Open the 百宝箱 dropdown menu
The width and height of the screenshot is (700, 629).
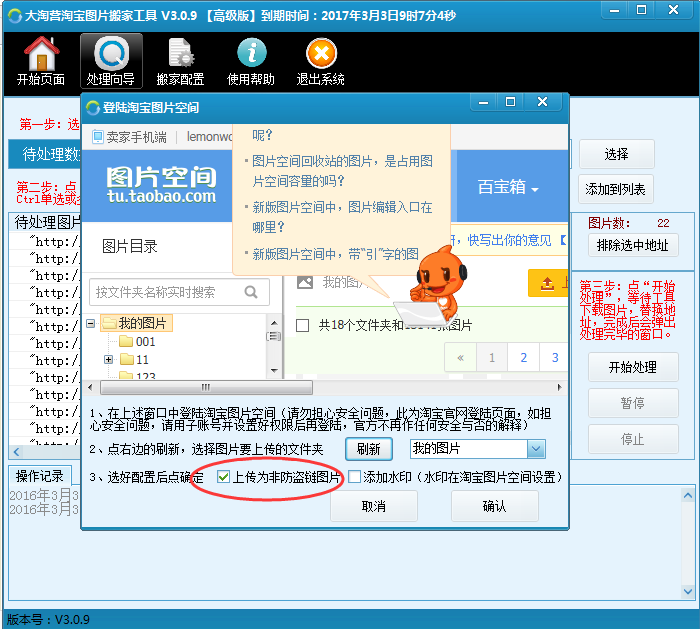[508, 187]
